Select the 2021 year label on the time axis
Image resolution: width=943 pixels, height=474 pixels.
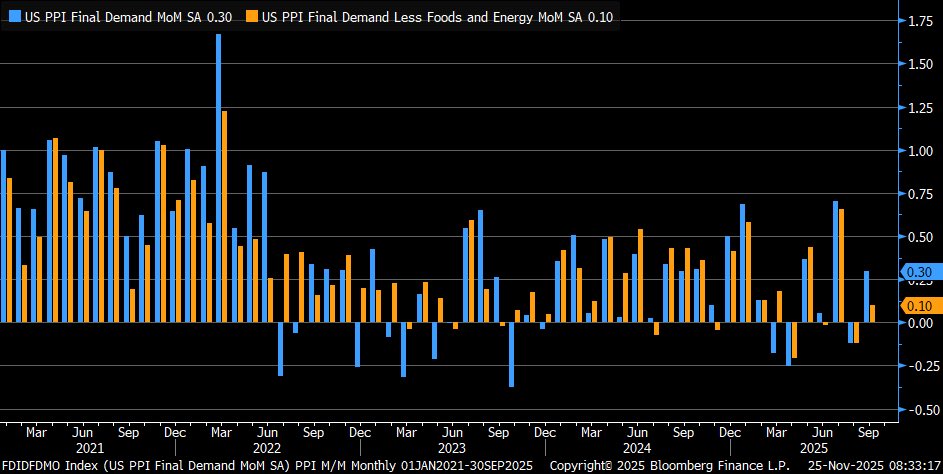tap(90, 449)
